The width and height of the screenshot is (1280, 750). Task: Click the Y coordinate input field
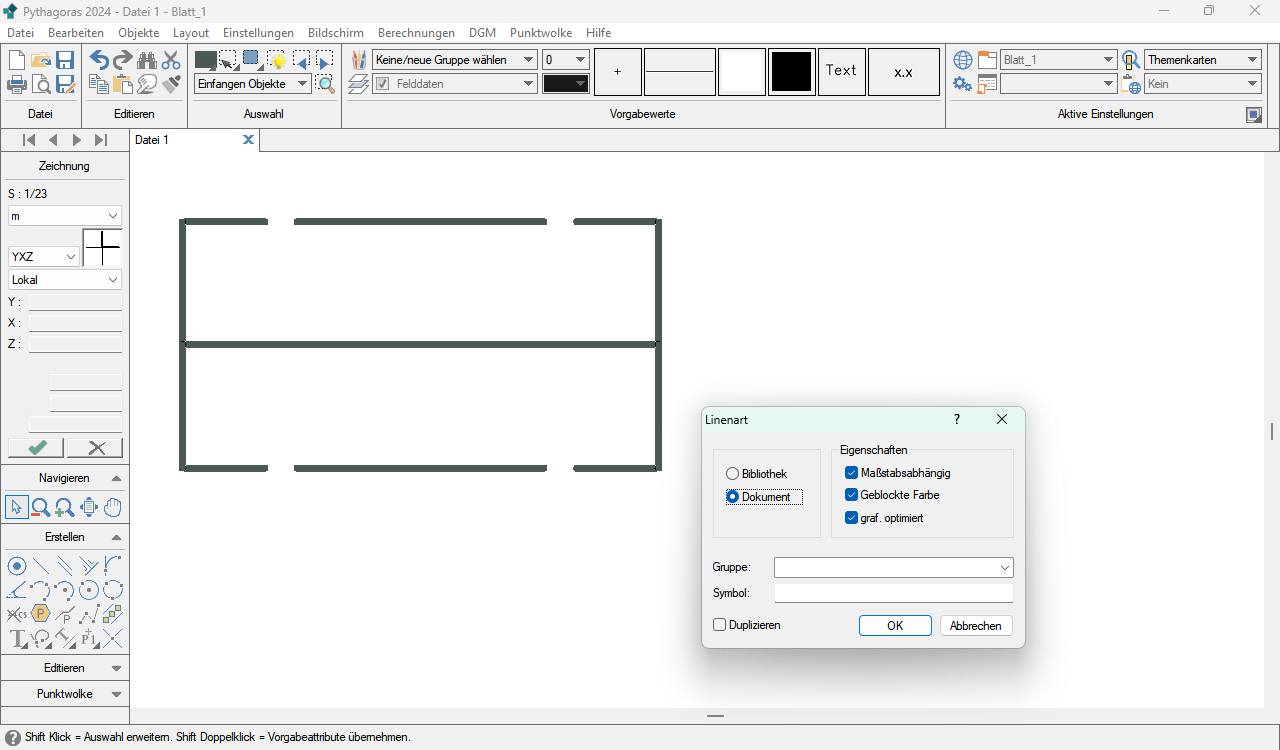tap(75, 302)
